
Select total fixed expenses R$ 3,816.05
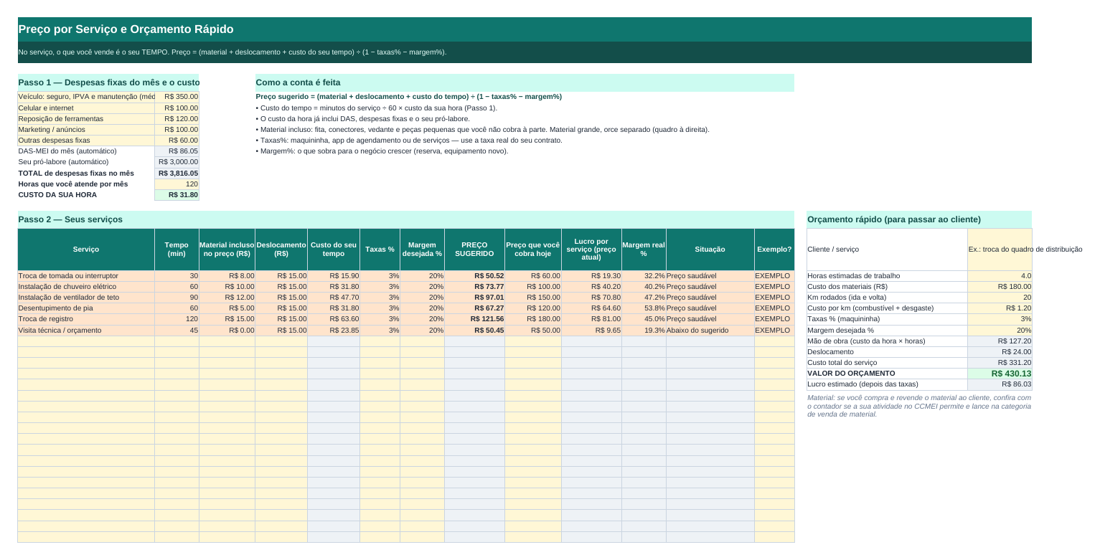coord(177,173)
